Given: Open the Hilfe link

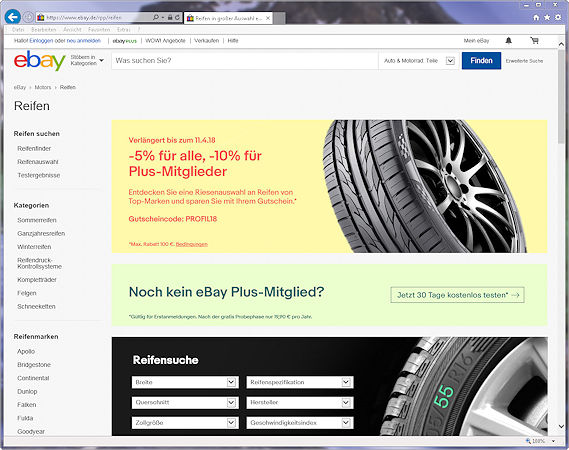Looking at the screenshot, I should point(233,41).
